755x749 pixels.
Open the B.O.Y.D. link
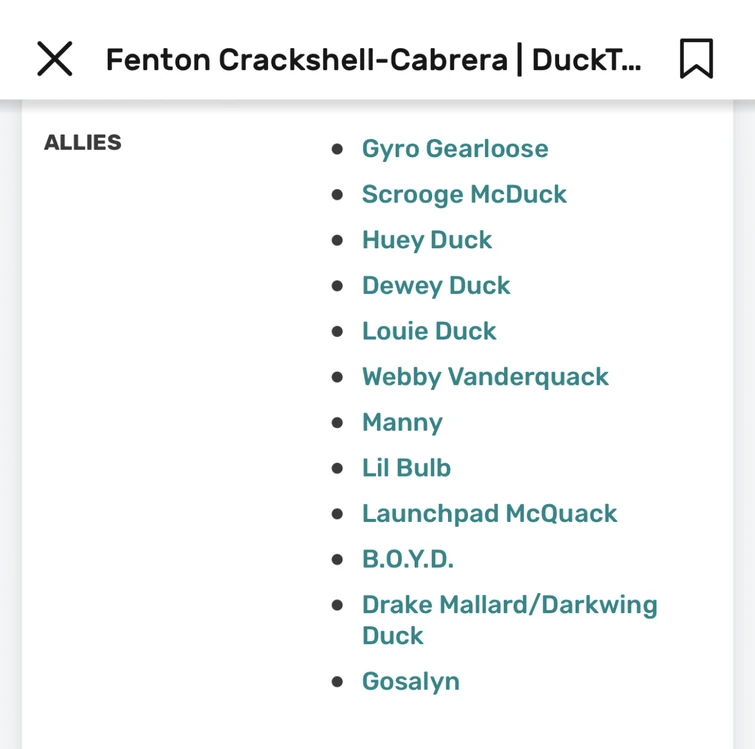408,559
